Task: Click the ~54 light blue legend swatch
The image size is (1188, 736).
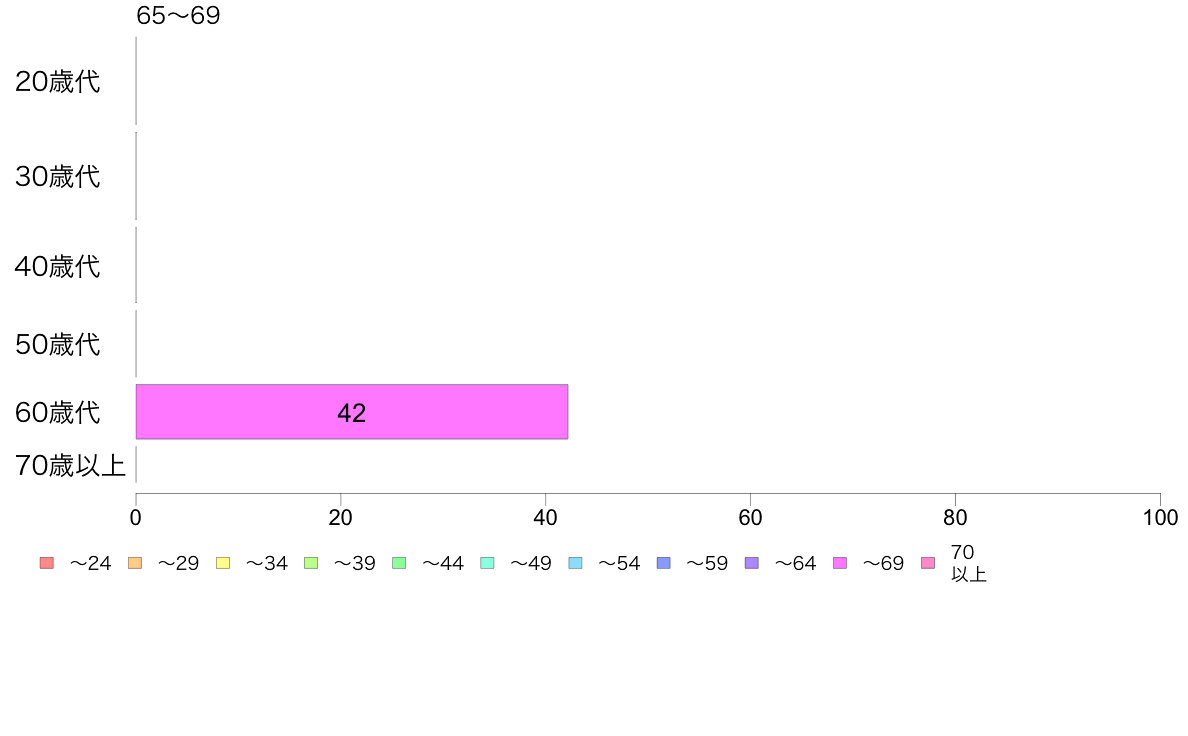Action: coord(575,563)
